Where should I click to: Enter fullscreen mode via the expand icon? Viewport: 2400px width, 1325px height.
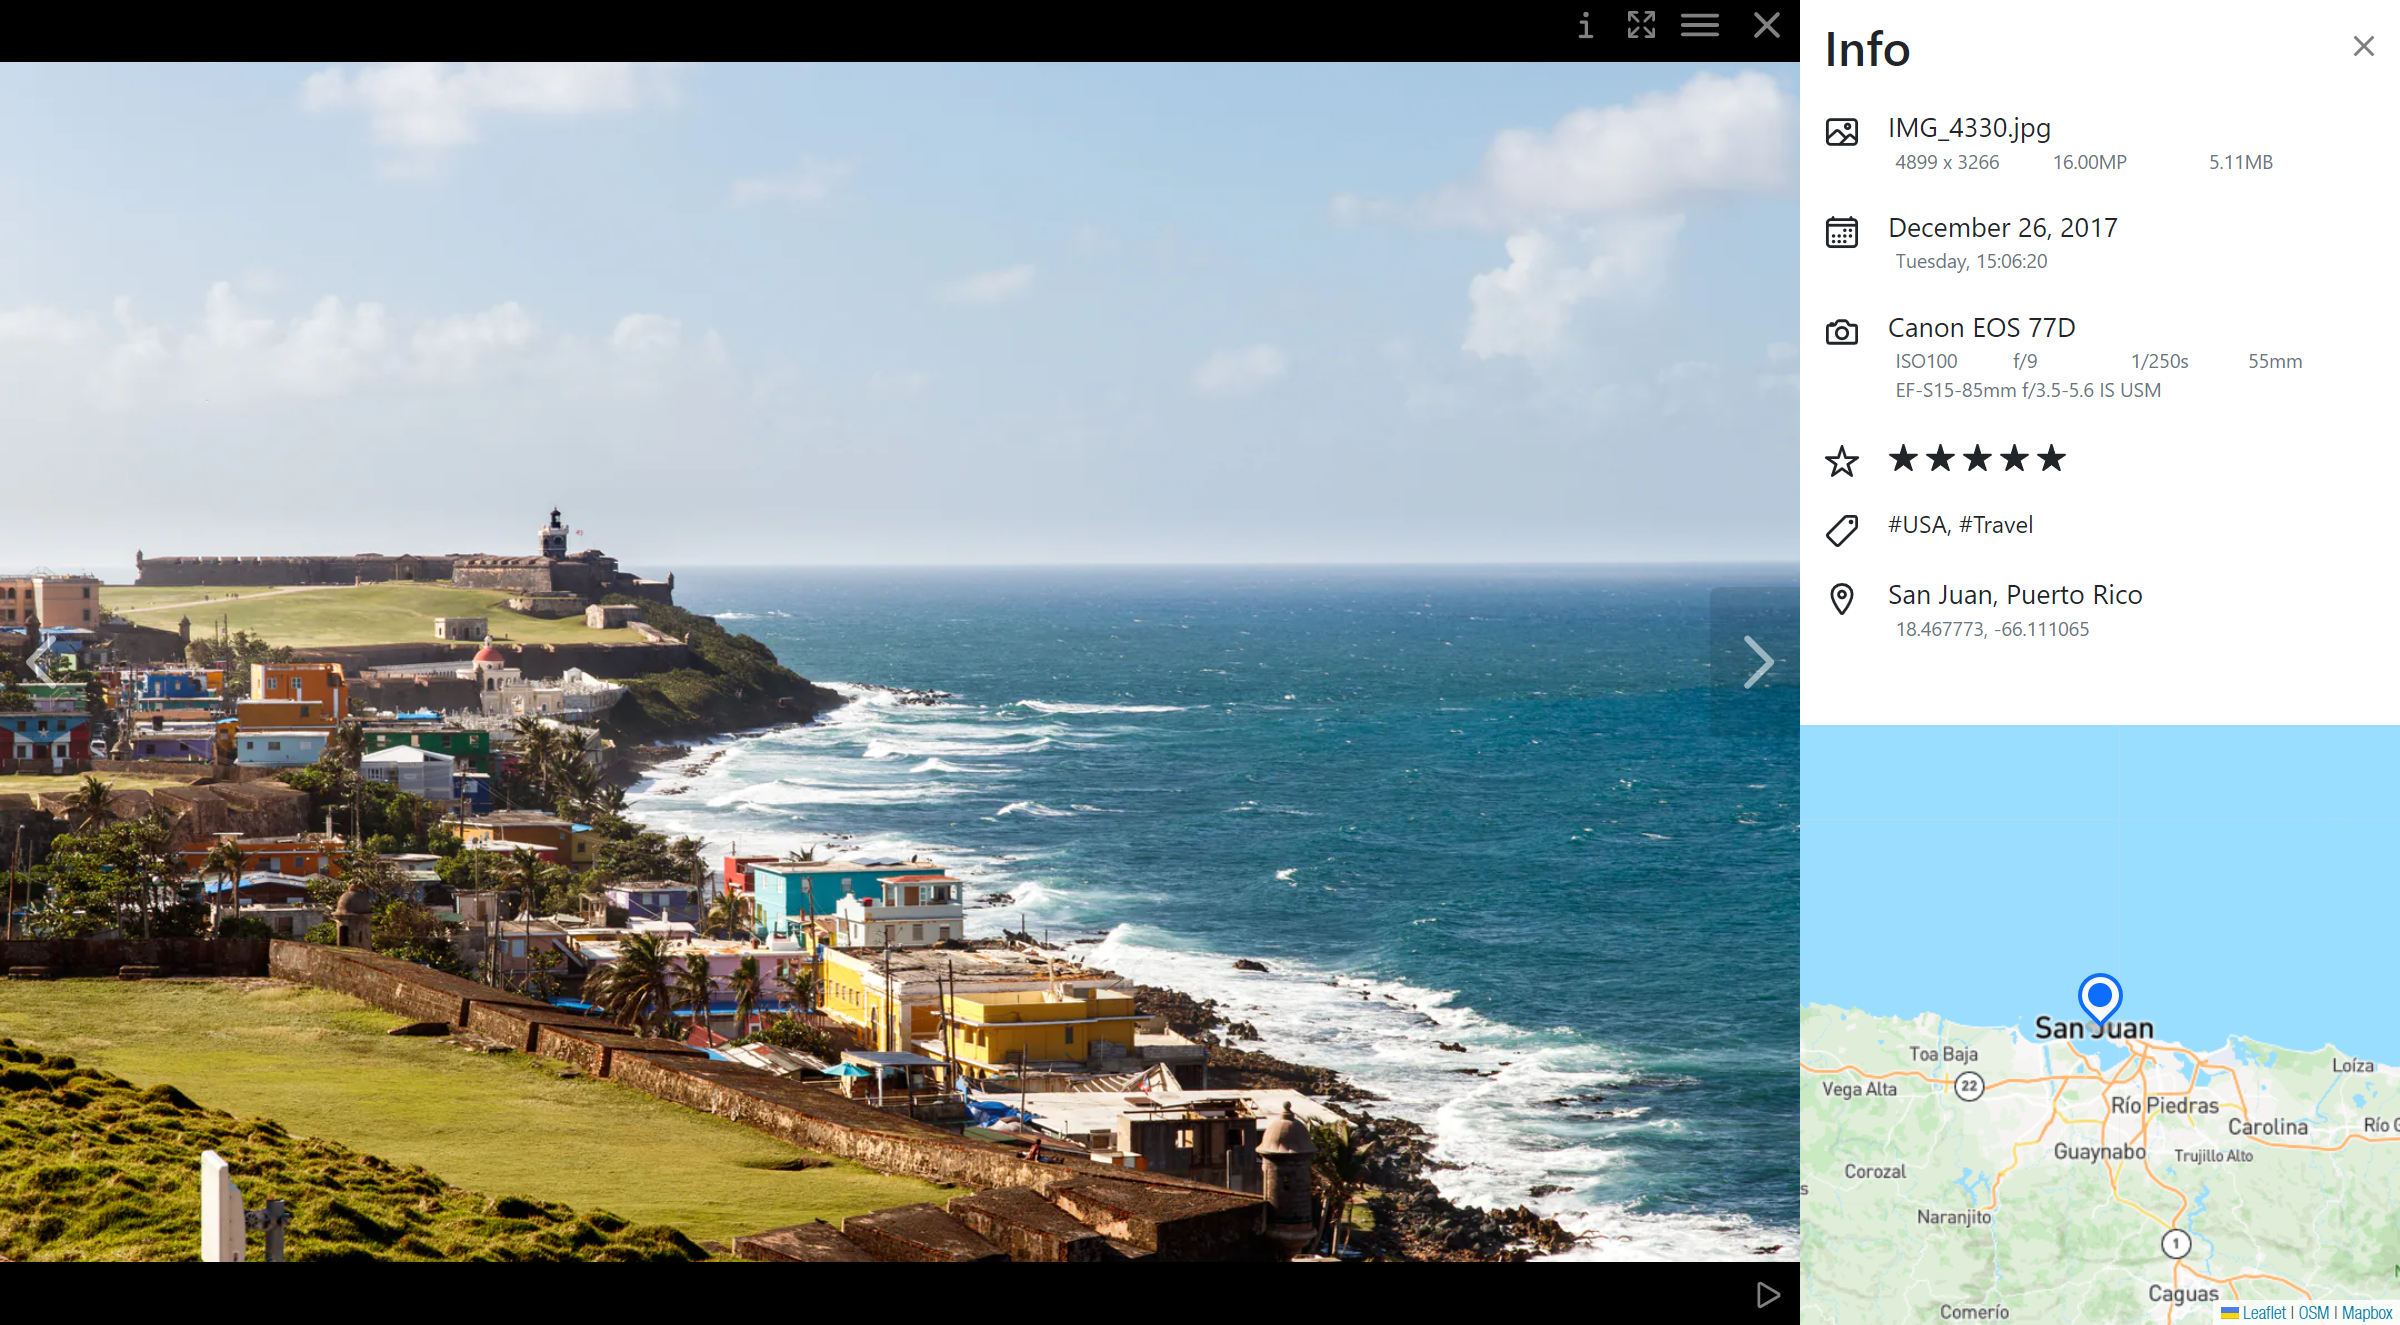click(1641, 25)
